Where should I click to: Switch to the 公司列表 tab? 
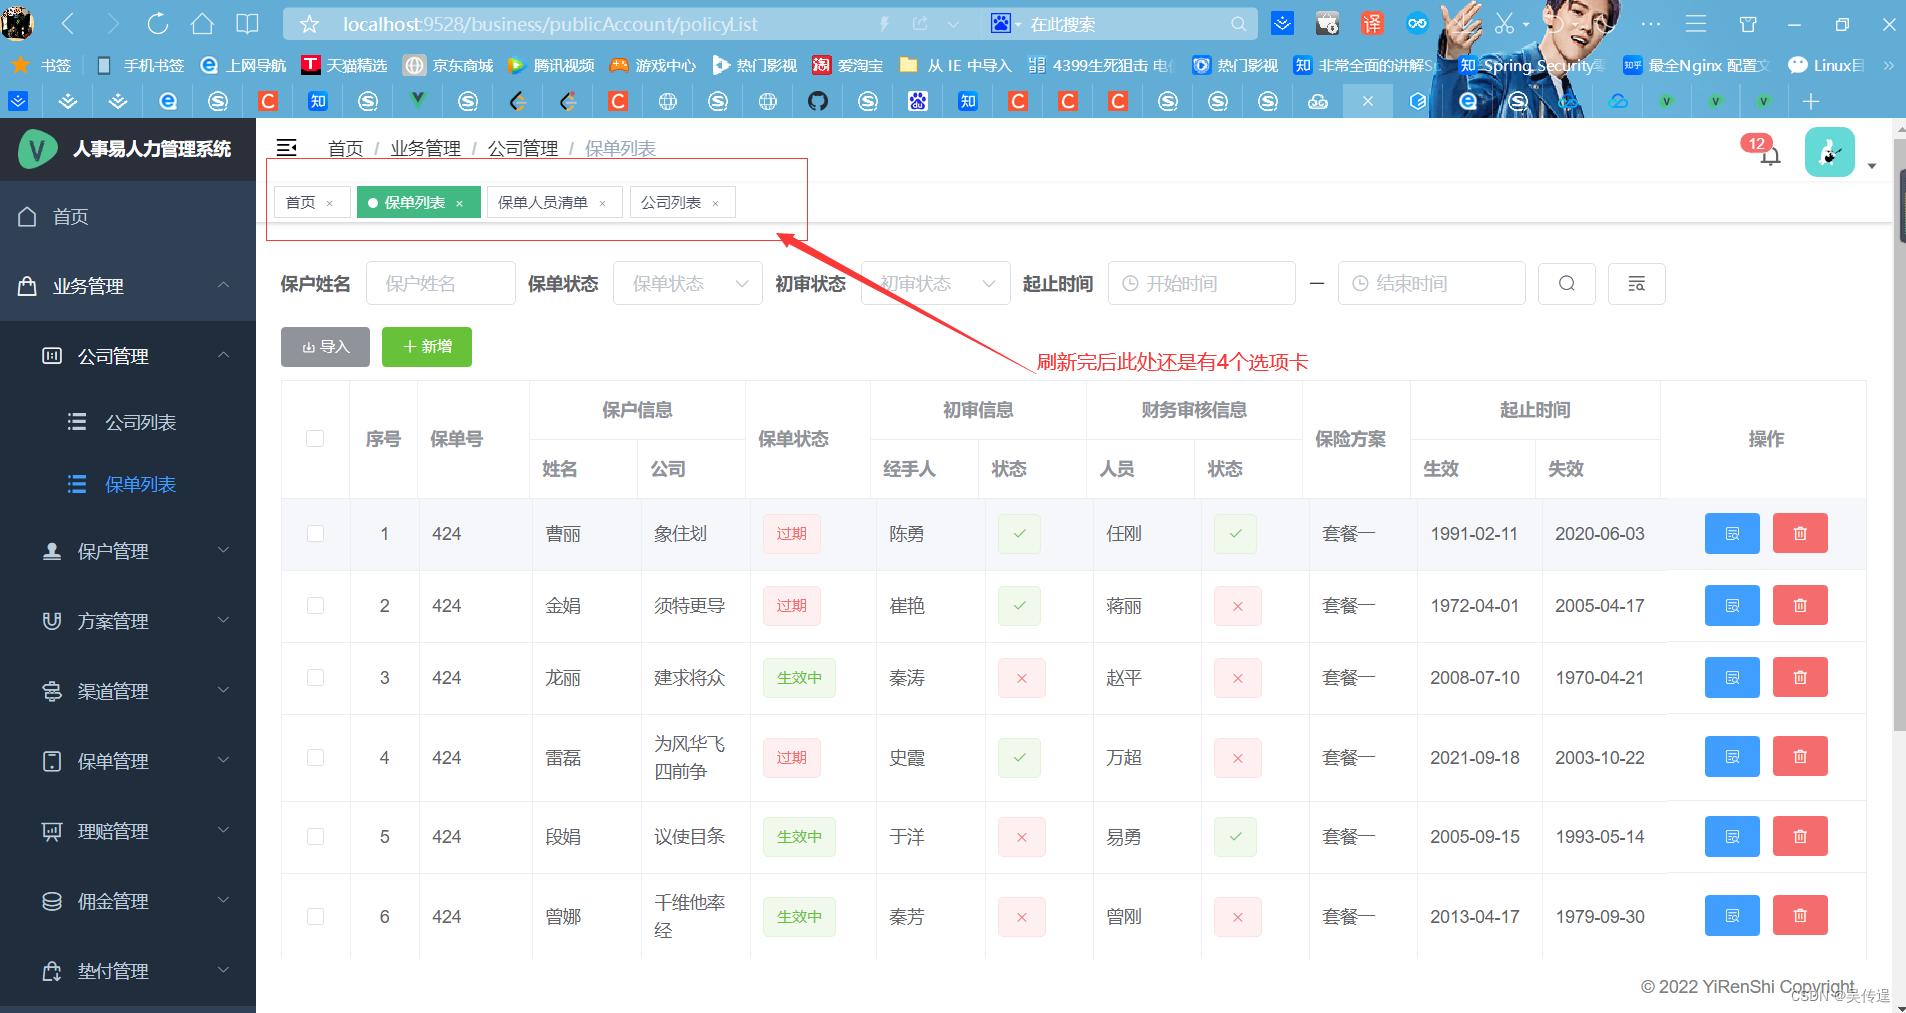(672, 202)
